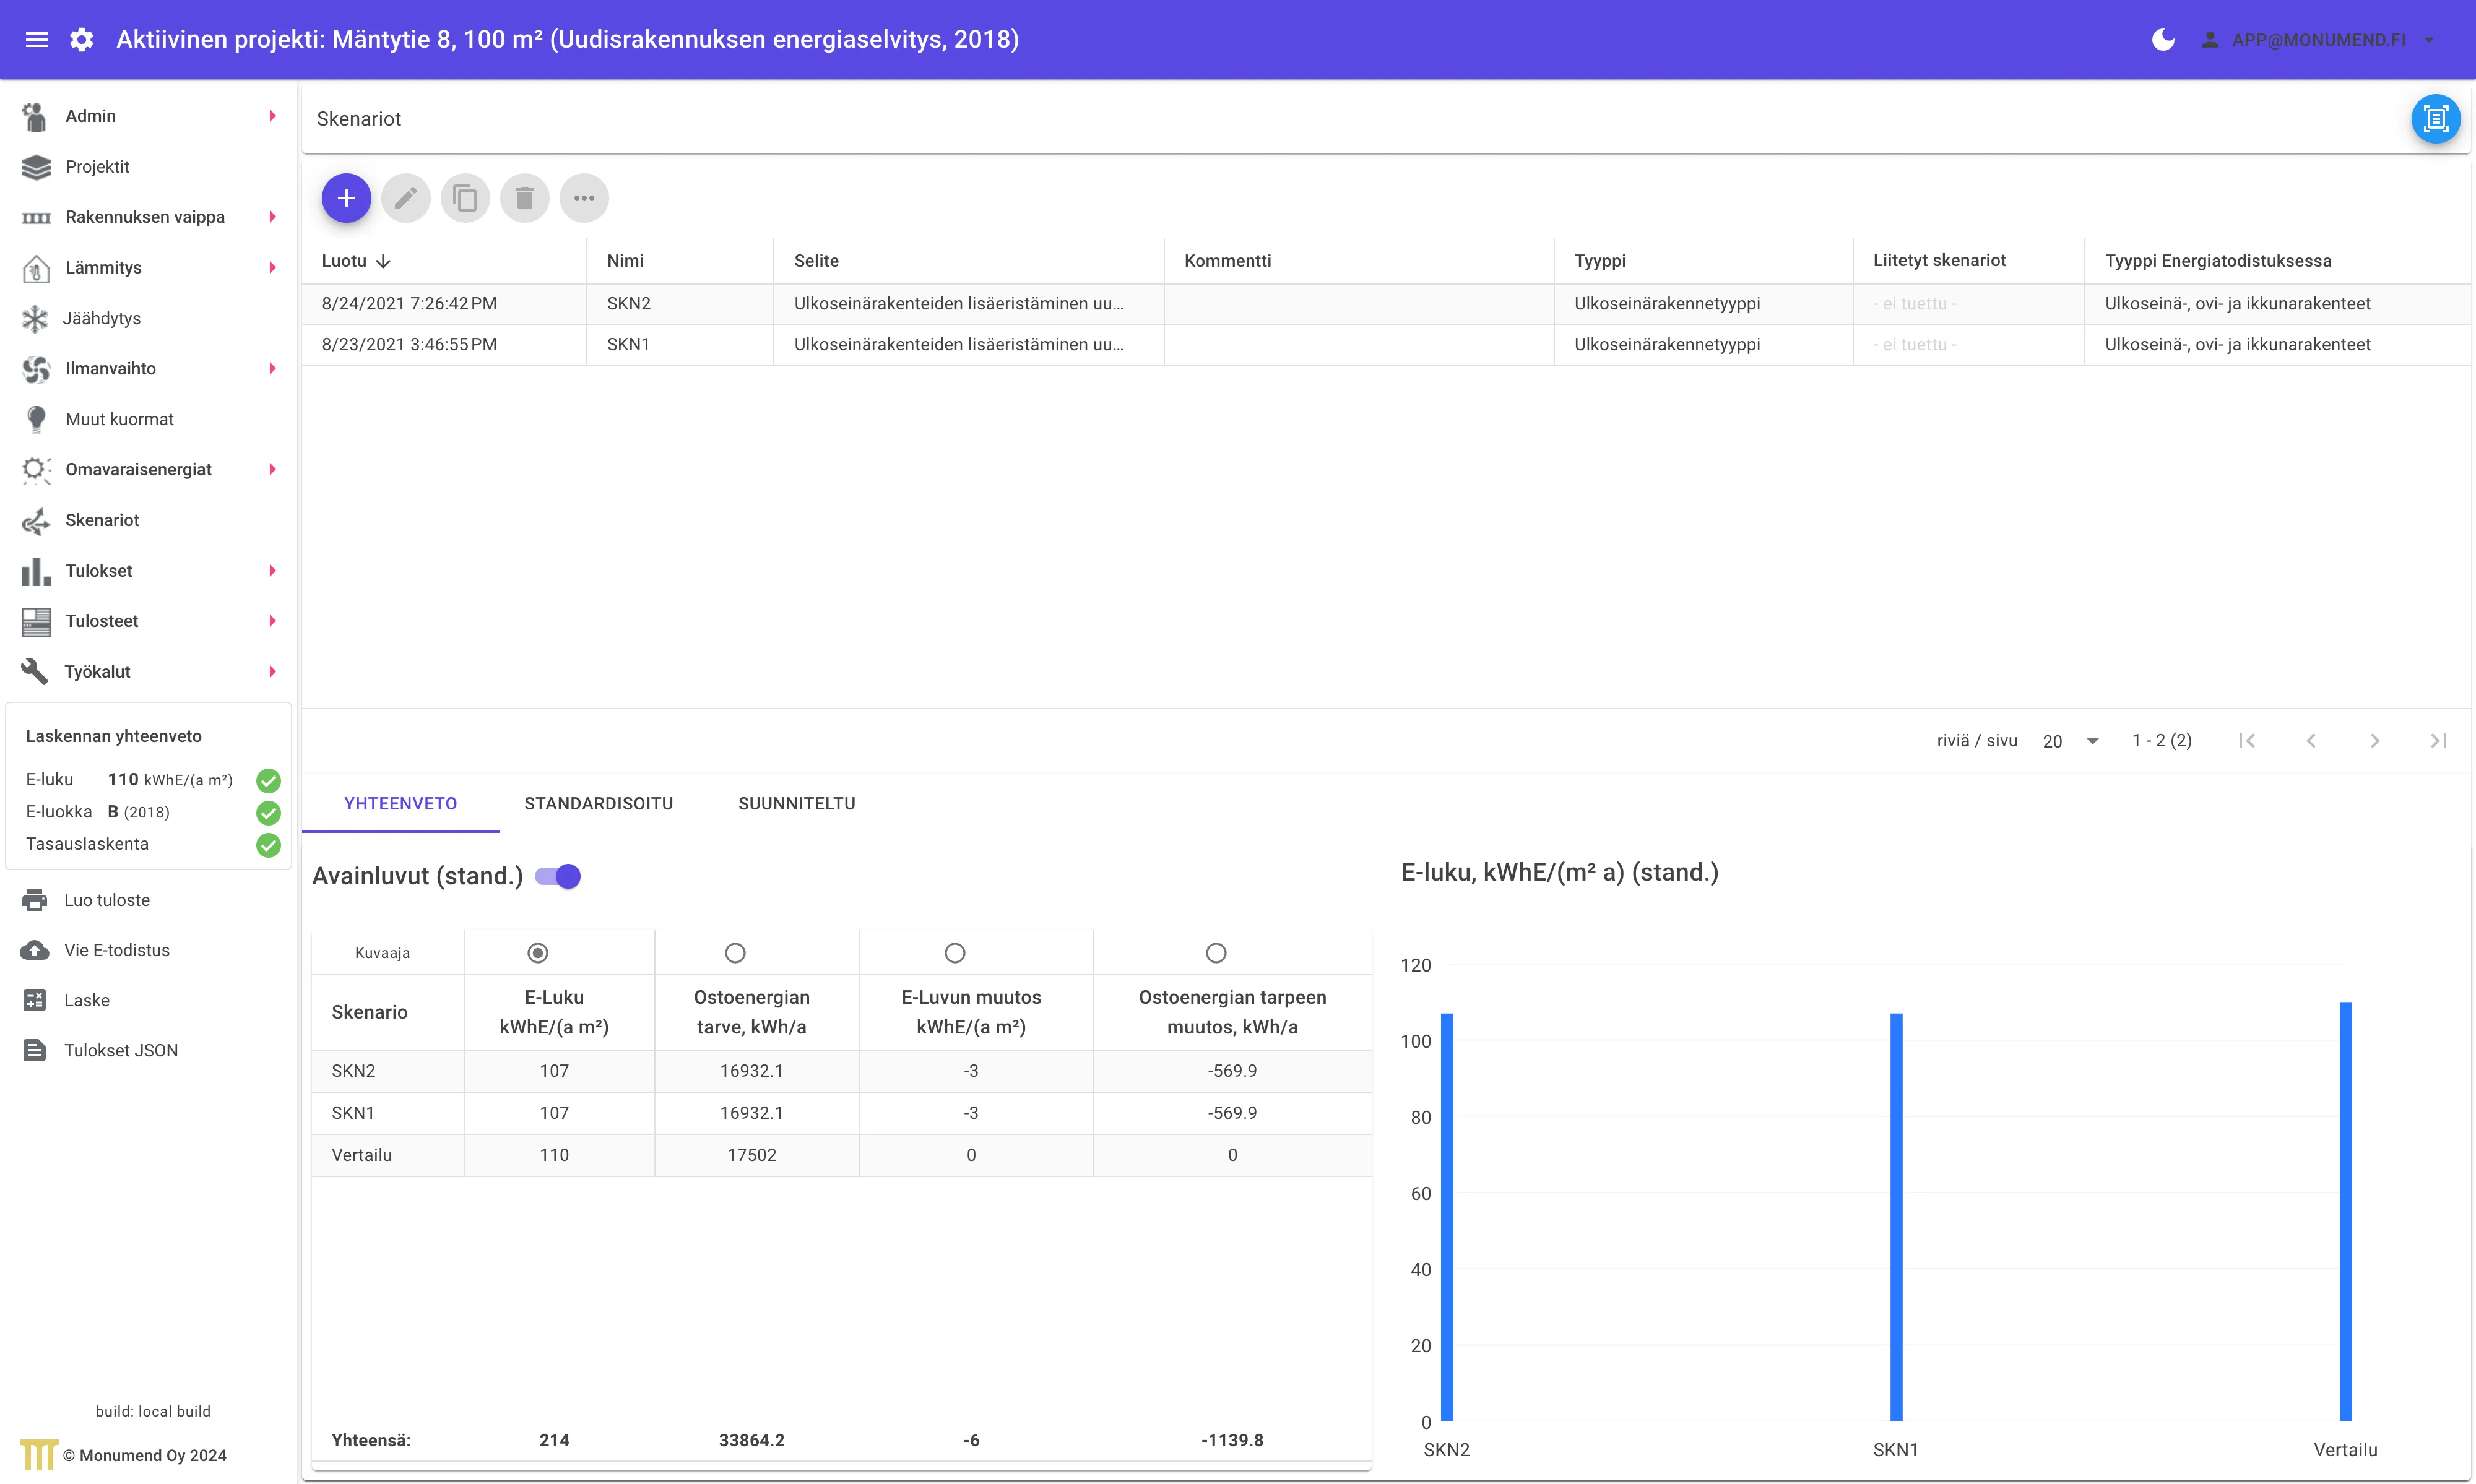
Task: Switch to the Yhteenveto tab
Action: coord(400,804)
